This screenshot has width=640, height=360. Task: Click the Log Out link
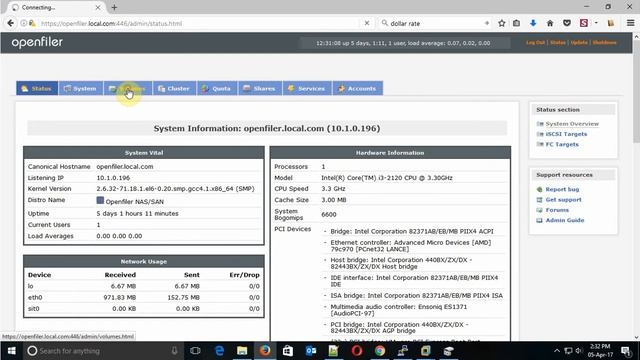point(535,42)
